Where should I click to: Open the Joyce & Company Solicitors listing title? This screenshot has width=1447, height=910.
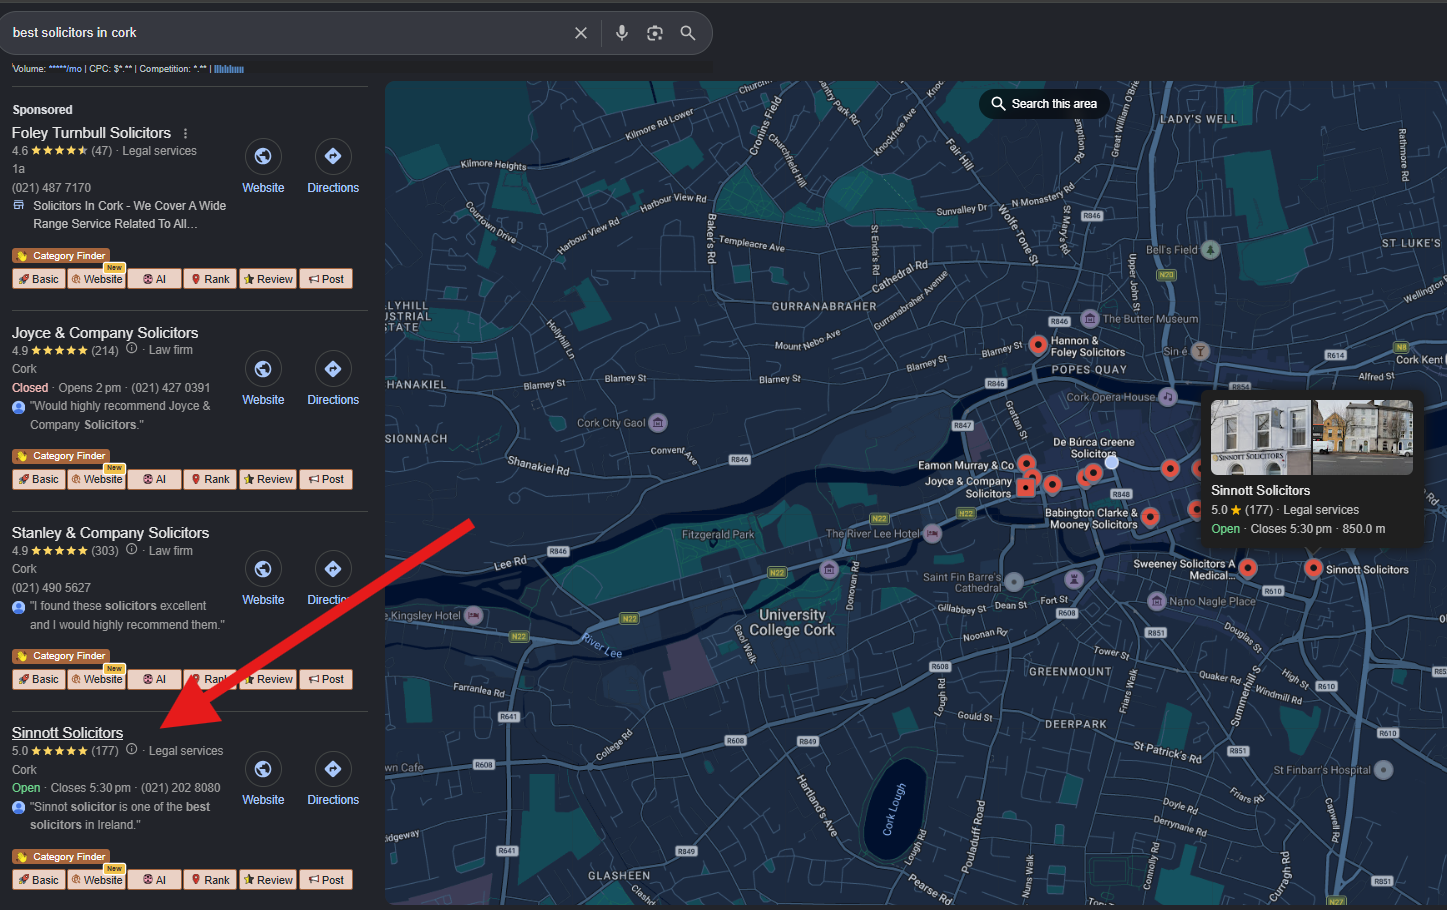tap(105, 333)
